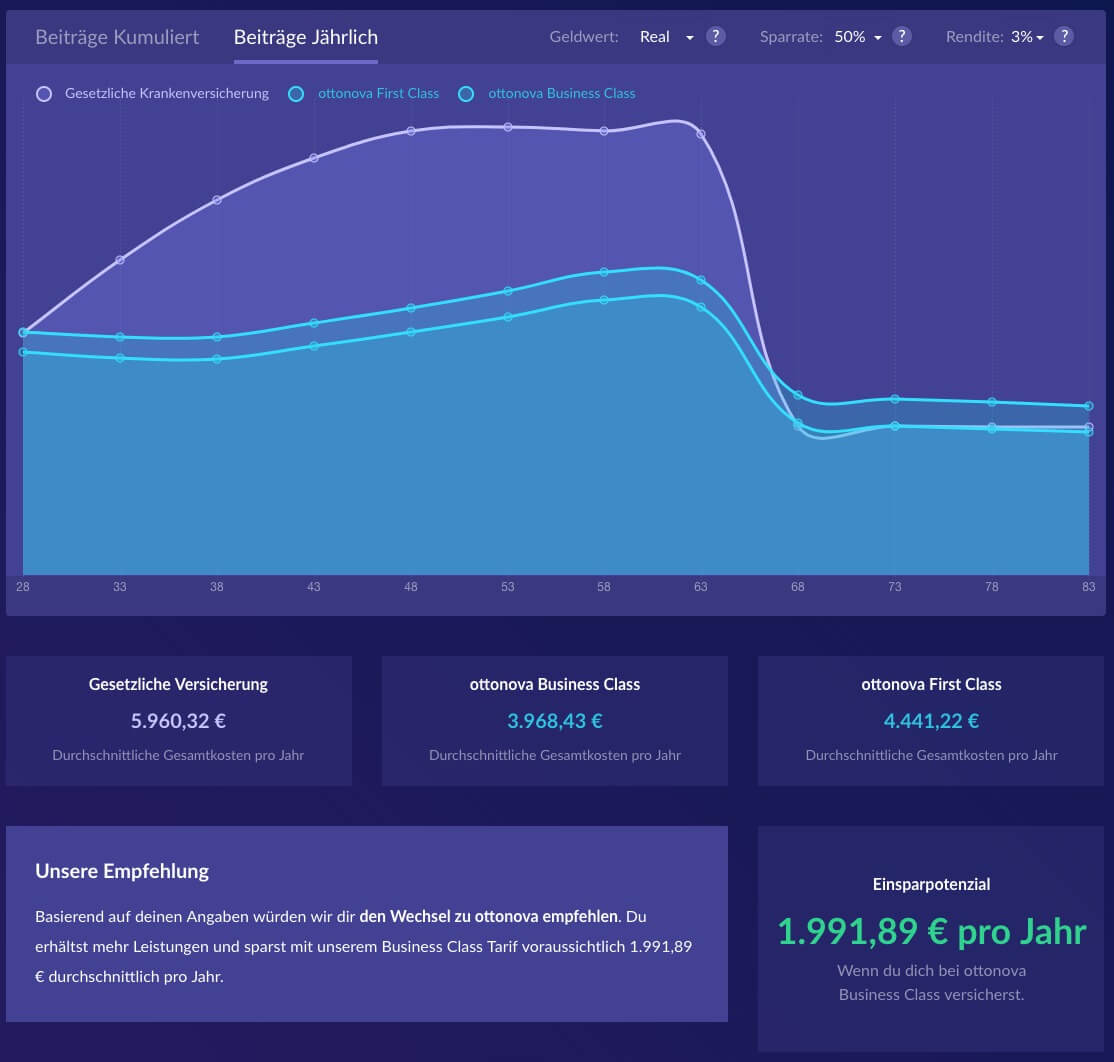This screenshot has height=1062, width=1114.
Task: Switch to the Beiträge Kumuliert tab
Action: pos(117,37)
